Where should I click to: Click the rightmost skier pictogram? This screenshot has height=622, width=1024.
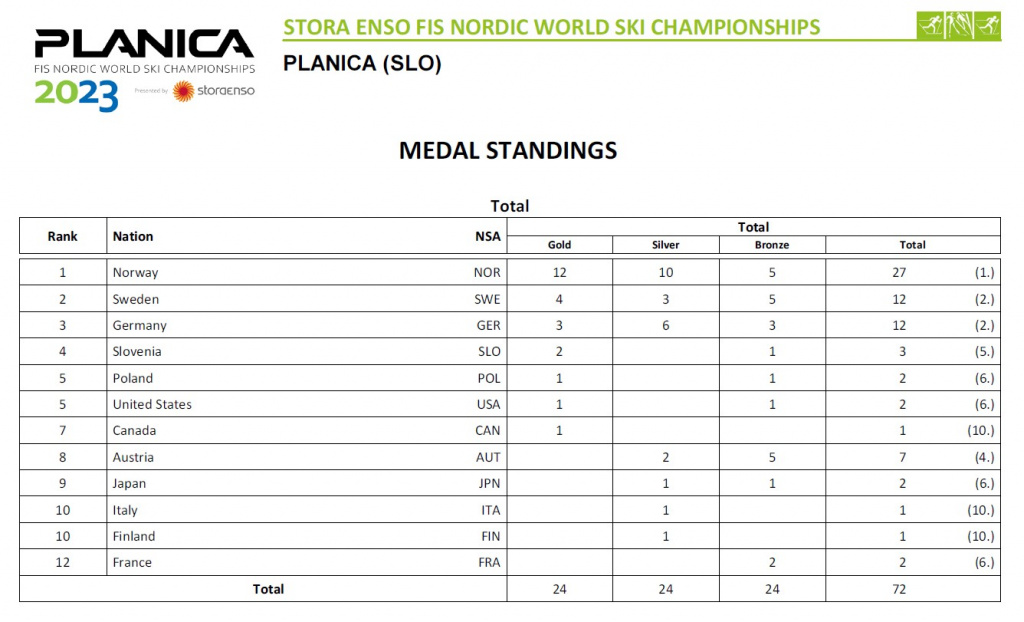coord(987,26)
